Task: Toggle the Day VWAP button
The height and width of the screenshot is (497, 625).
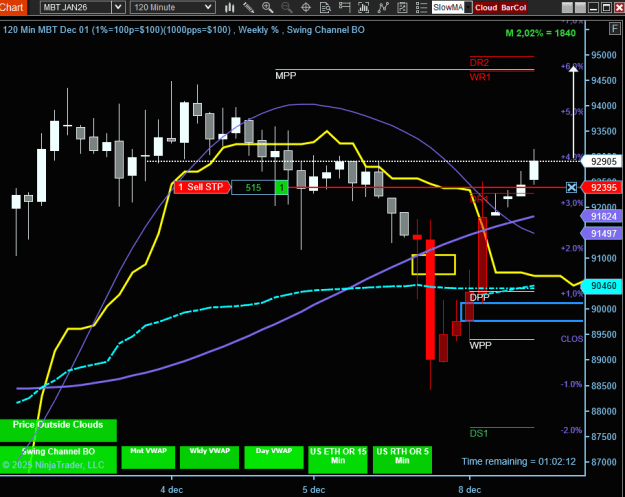Action: [274, 457]
